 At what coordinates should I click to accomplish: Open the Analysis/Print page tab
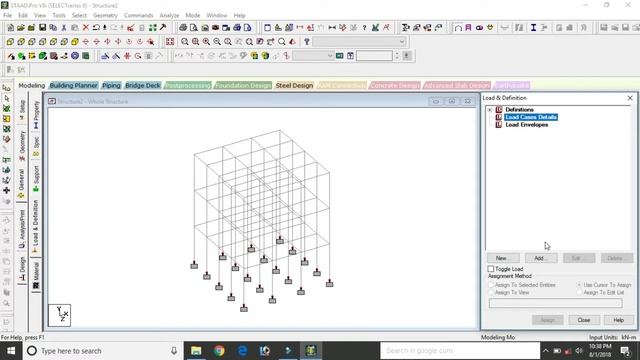coord(22,229)
